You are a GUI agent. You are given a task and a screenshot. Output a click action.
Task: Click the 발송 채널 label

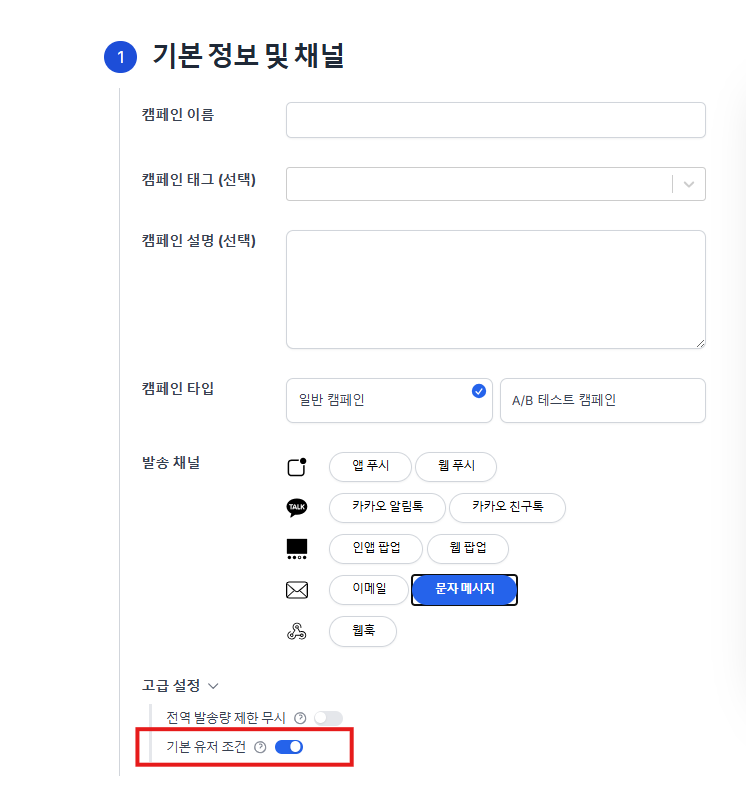(171, 463)
